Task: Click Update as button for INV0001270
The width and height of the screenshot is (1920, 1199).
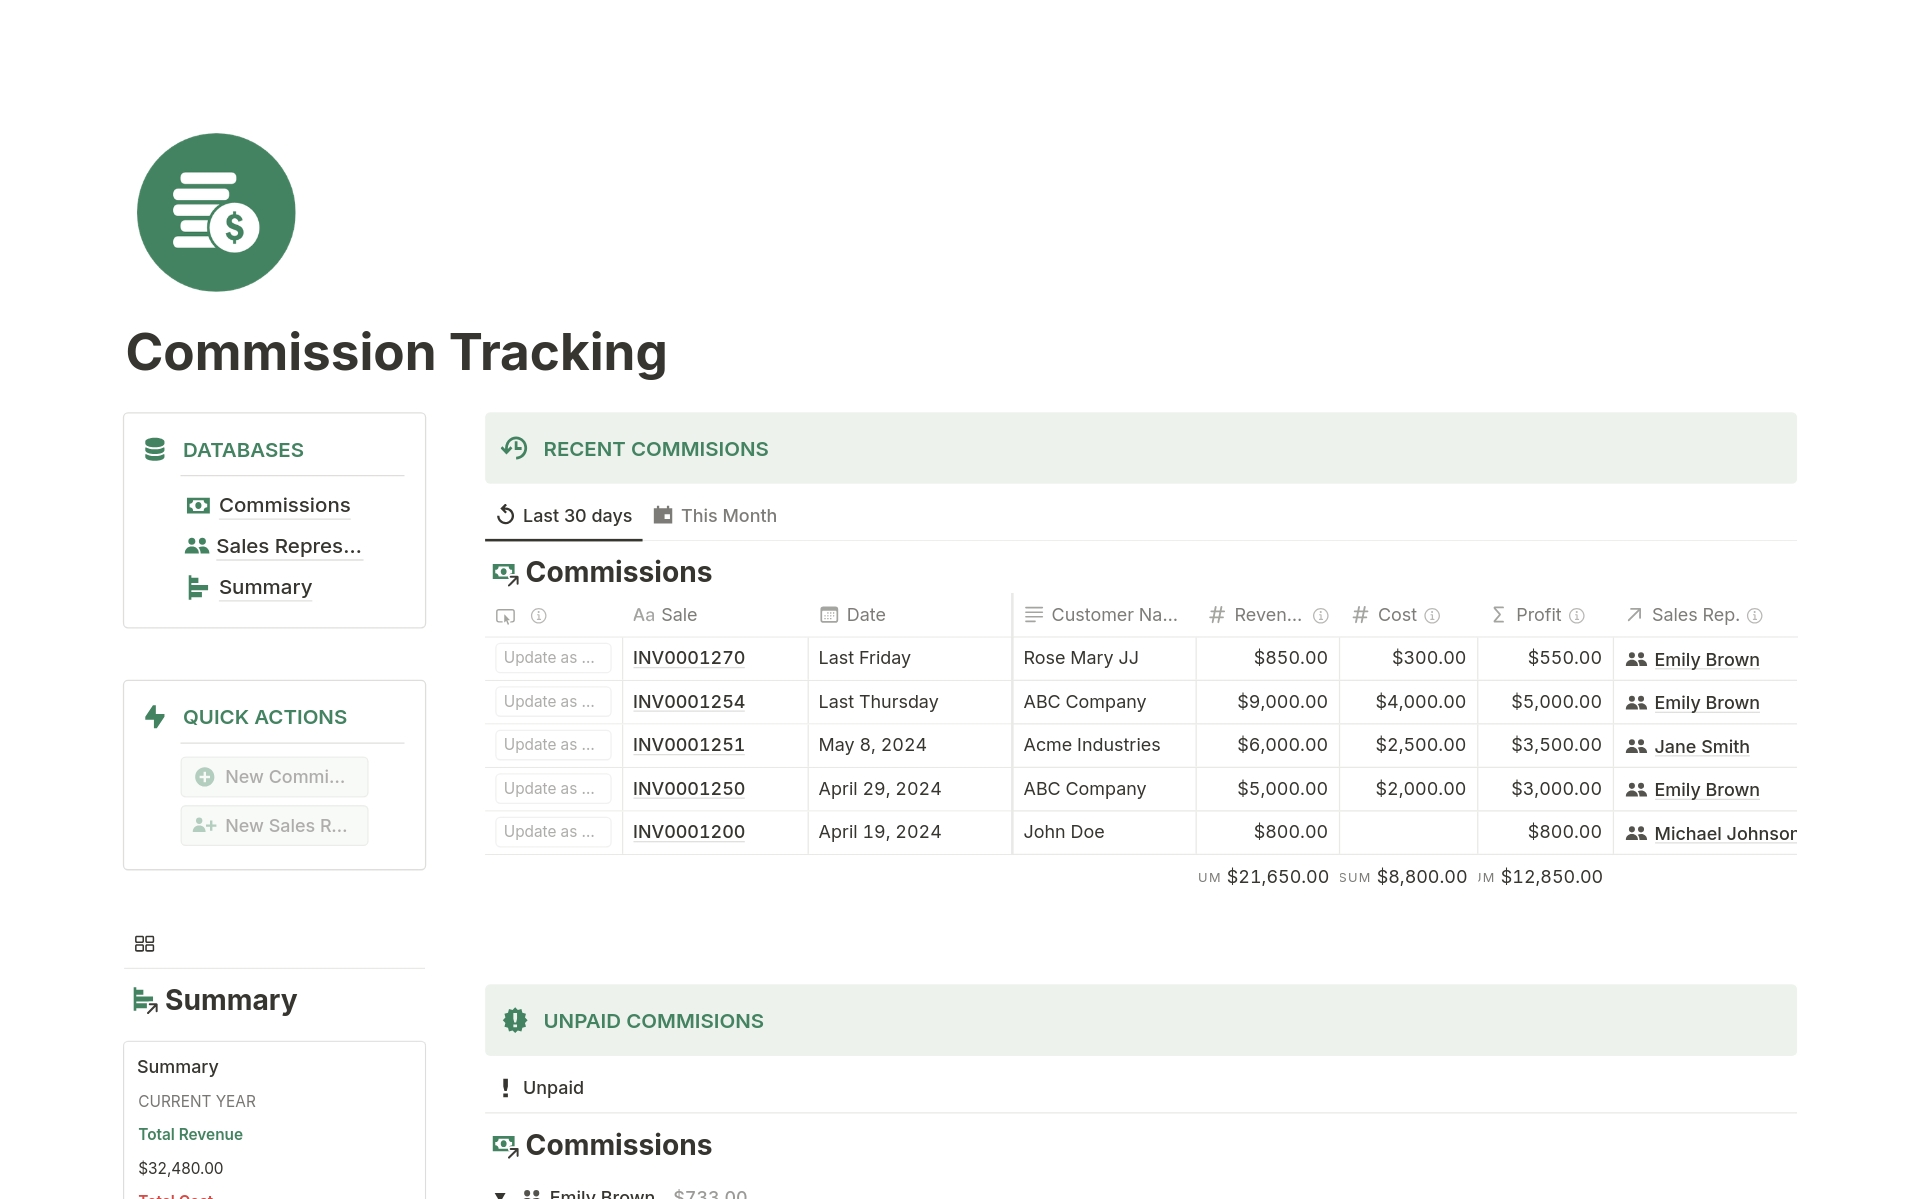Action: coord(548,656)
